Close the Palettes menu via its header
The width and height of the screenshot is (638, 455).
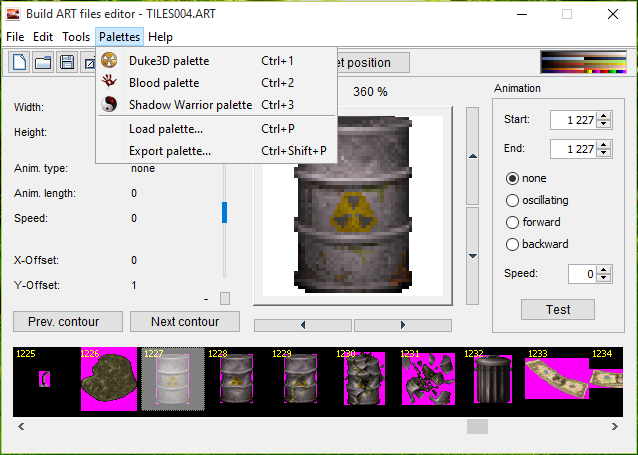coord(120,37)
